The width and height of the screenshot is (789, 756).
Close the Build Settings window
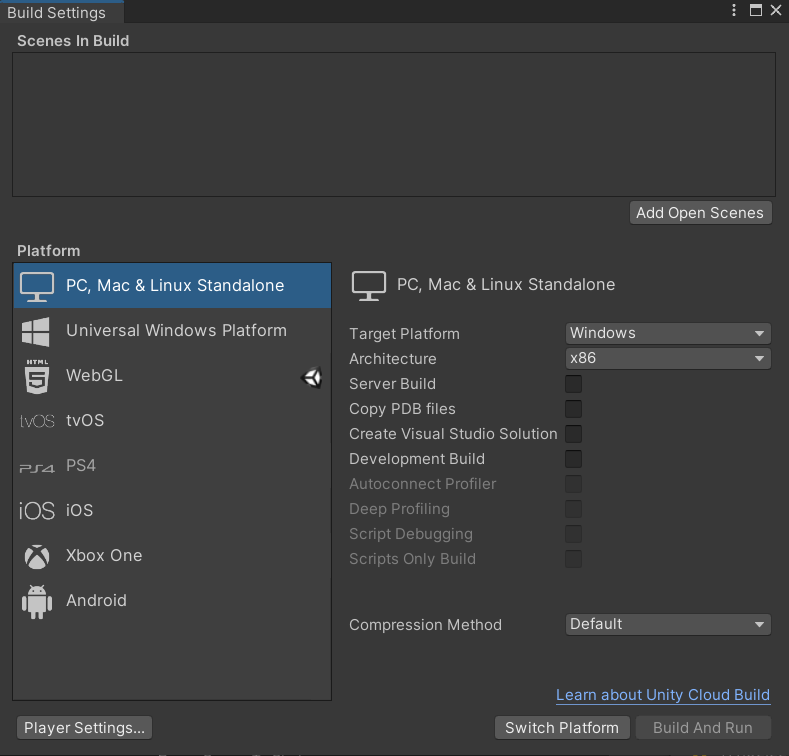(776, 10)
